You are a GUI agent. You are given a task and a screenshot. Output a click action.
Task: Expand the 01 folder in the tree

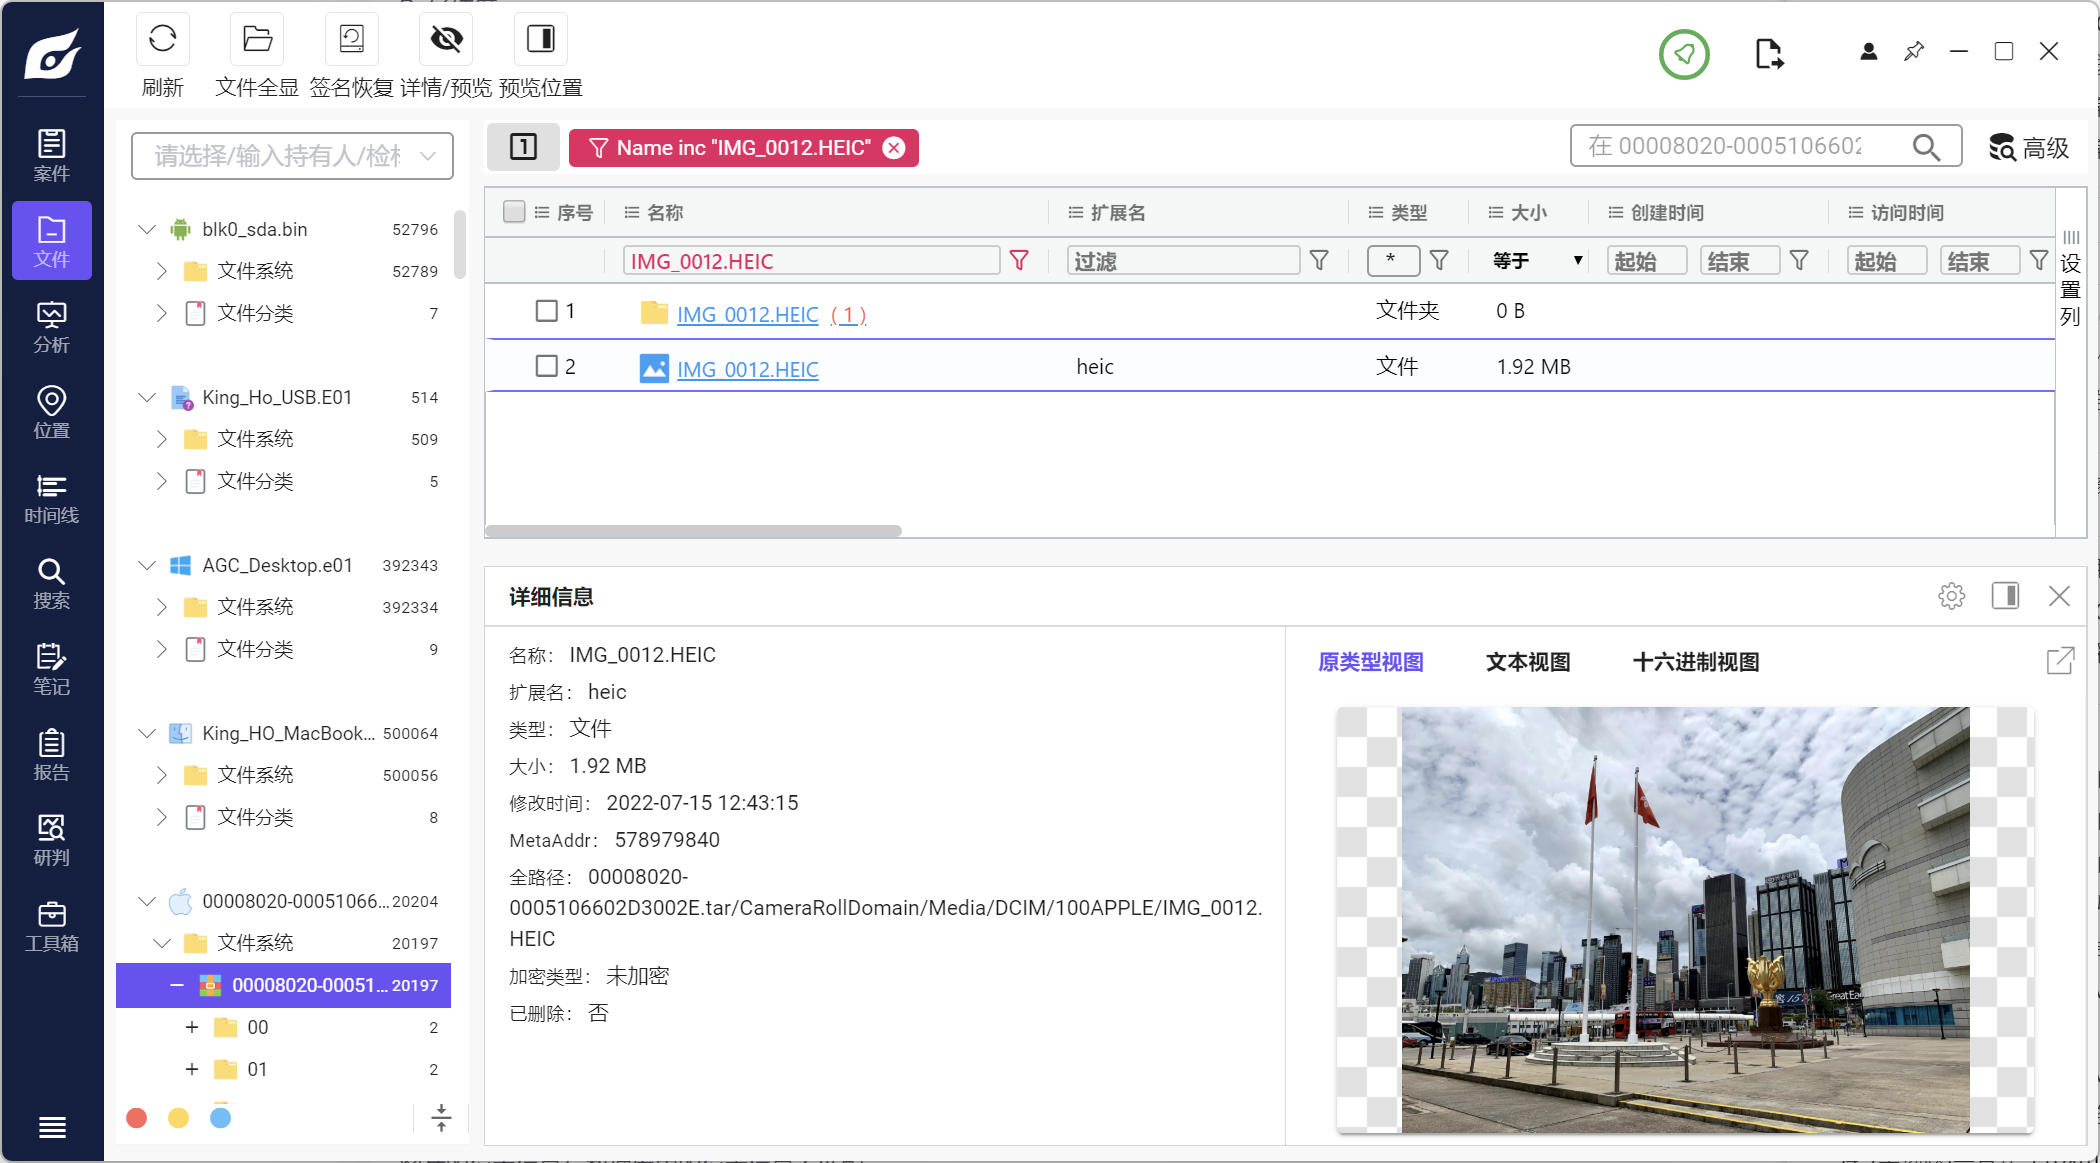tap(192, 1069)
